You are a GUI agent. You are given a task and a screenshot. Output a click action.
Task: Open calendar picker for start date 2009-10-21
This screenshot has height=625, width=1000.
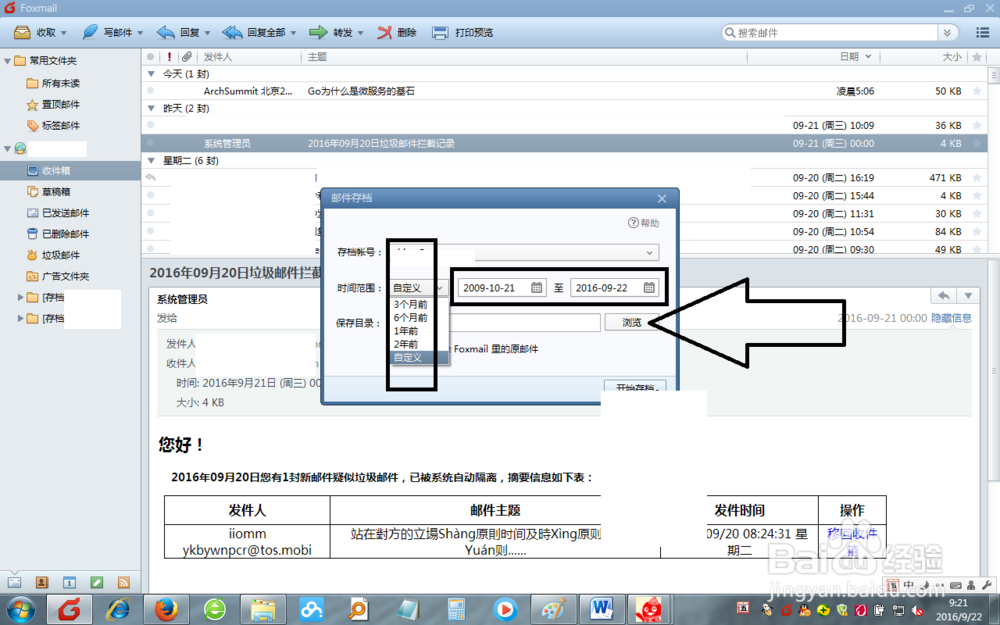tap(537, 288)
